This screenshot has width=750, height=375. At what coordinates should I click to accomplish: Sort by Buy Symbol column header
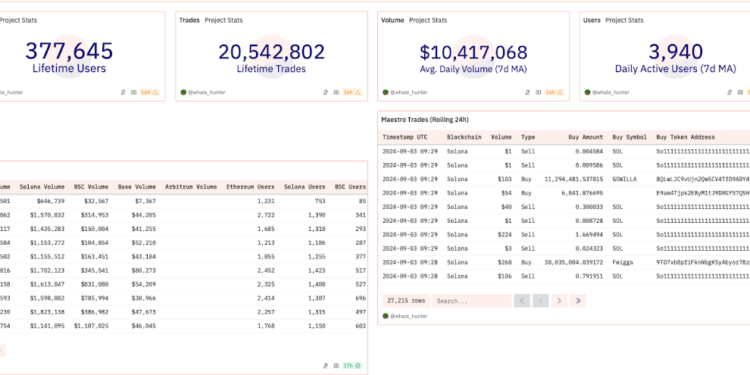630,137
